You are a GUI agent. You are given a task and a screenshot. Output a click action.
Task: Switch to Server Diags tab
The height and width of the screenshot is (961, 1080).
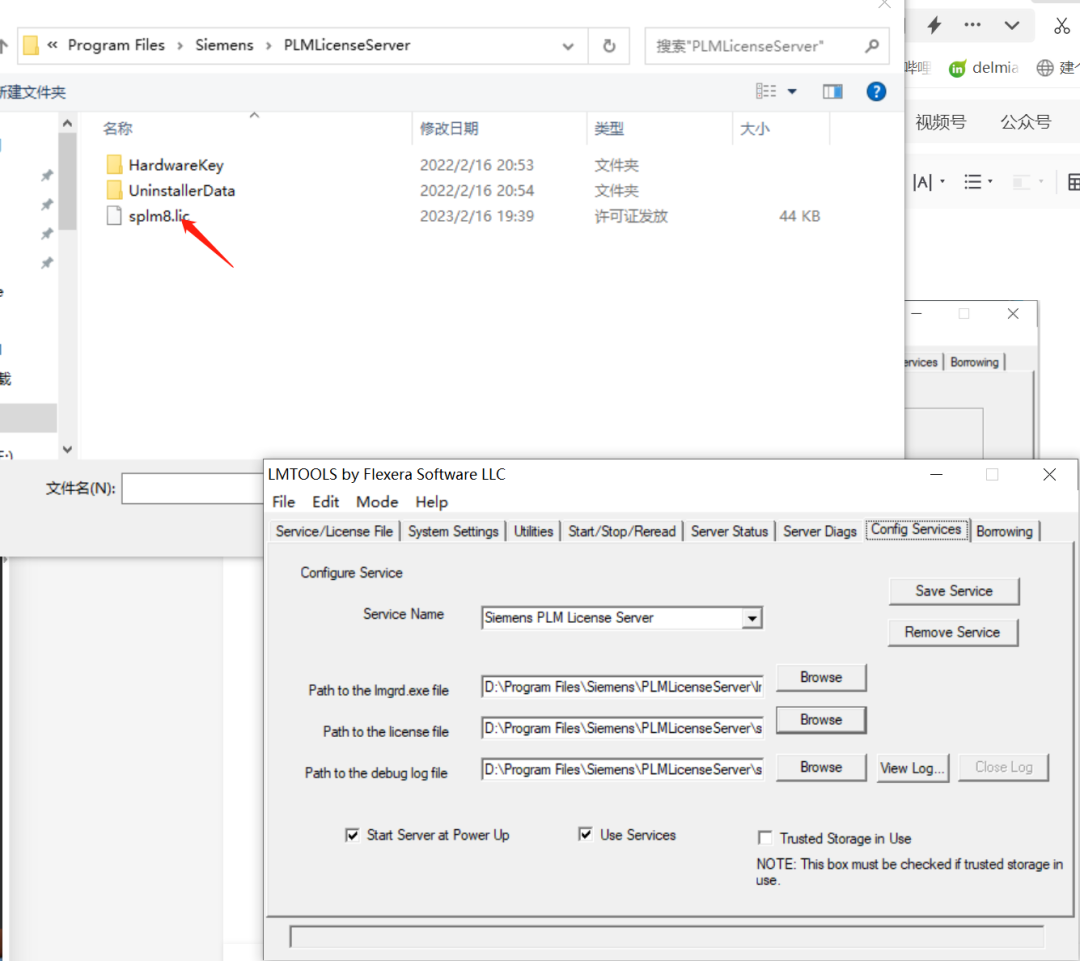tap(820, 531)
